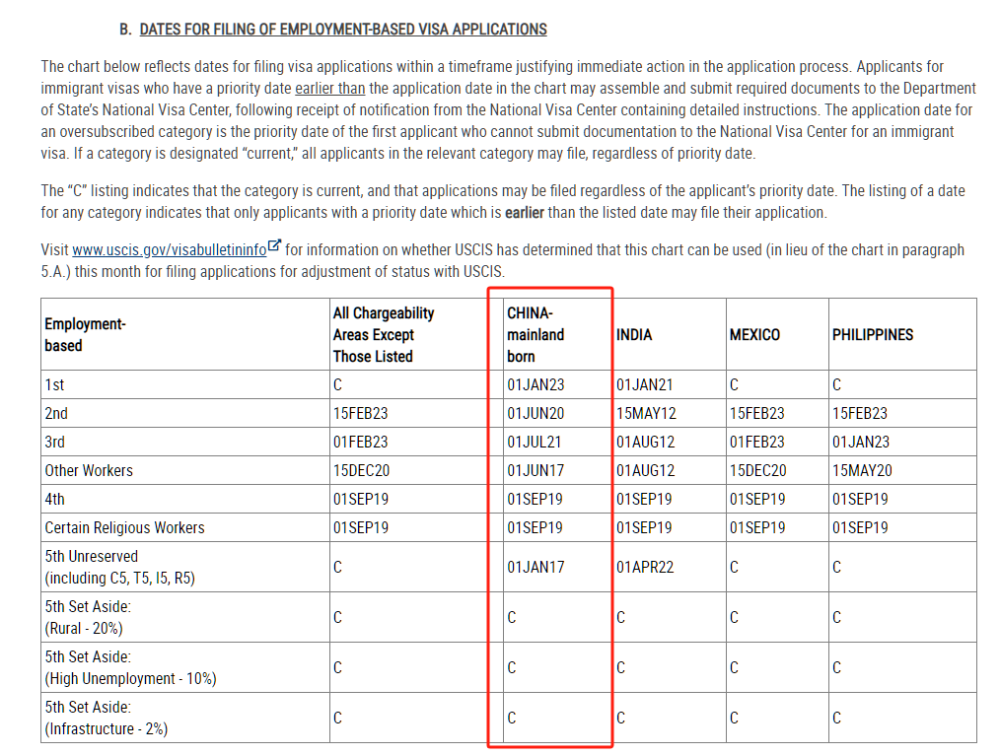Image resolution: width=1000 pixels, height=755 pixels.
Task: Click the 01JAN23 date in China's 1st row
Action: [x=535, y=384]
